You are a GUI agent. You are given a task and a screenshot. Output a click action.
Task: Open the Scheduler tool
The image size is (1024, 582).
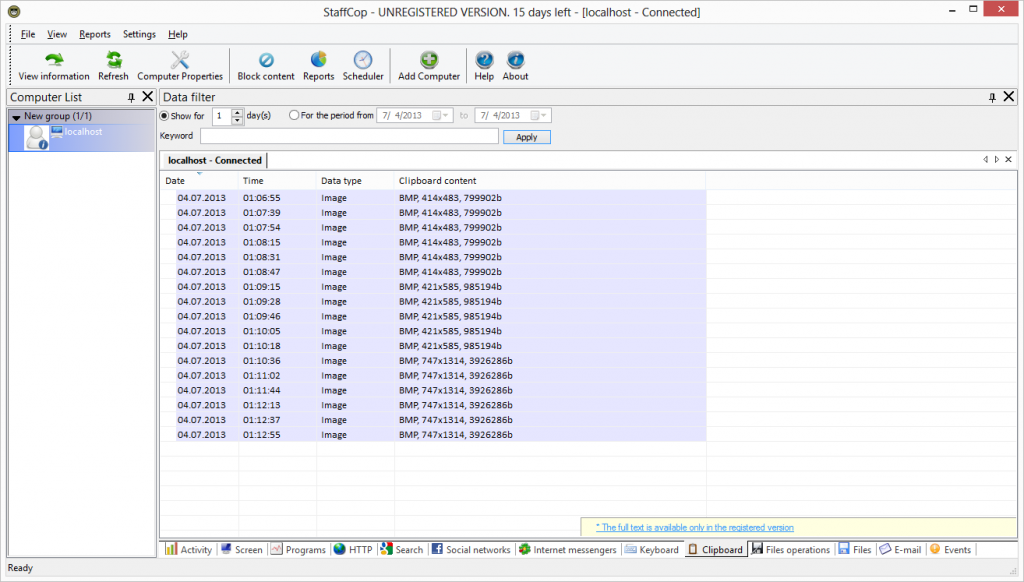[363, 66]
